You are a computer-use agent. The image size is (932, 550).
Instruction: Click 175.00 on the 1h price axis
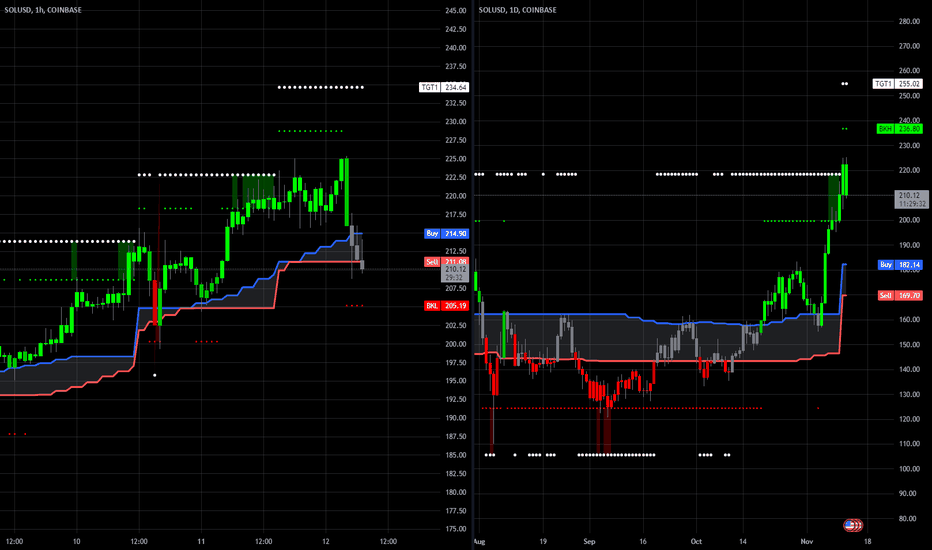point(455,529)
